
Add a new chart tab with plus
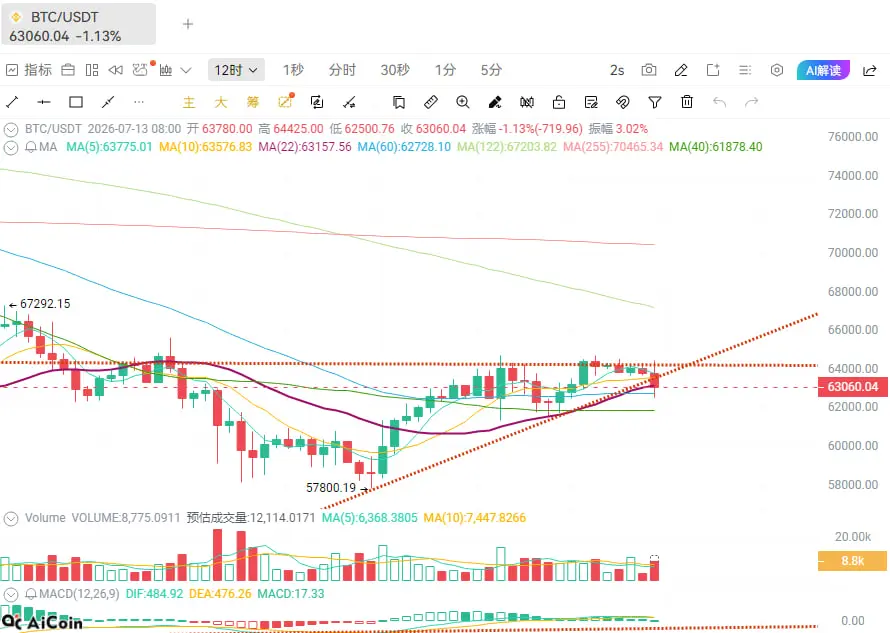point(188,24)
